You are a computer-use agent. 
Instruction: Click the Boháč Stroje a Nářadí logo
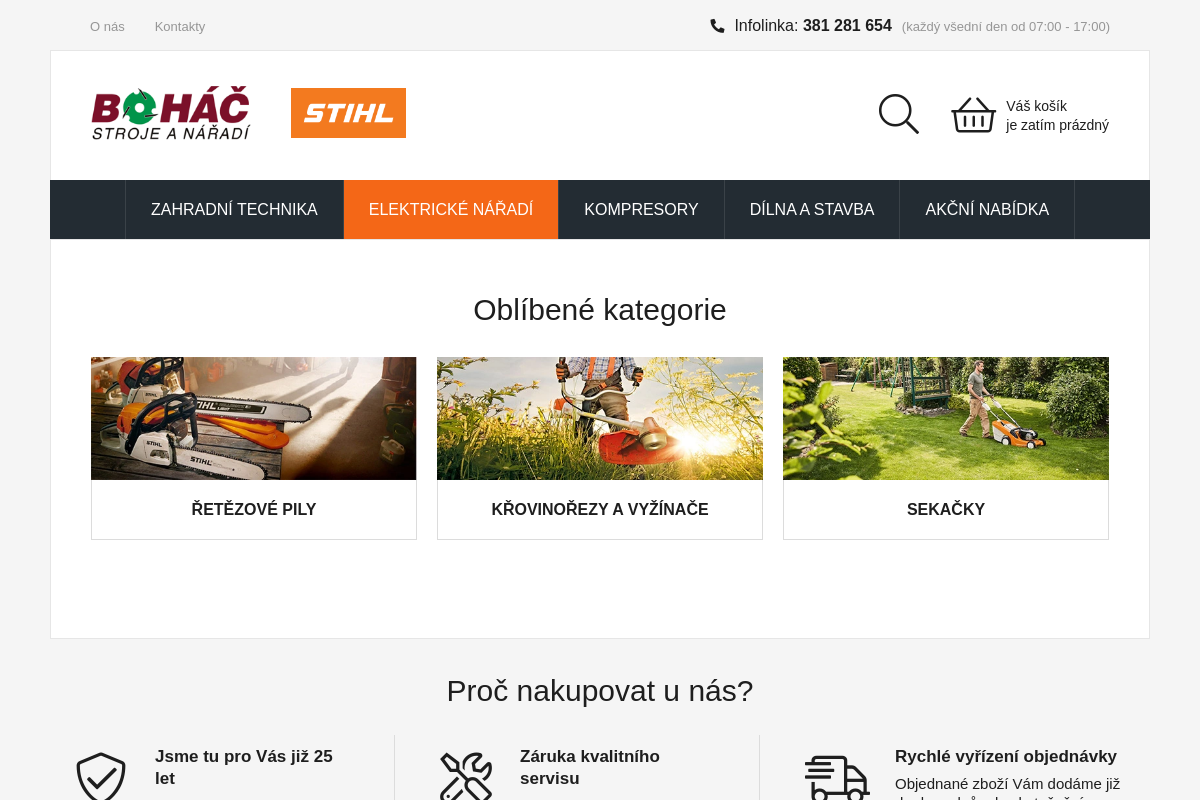click(171, 113)
